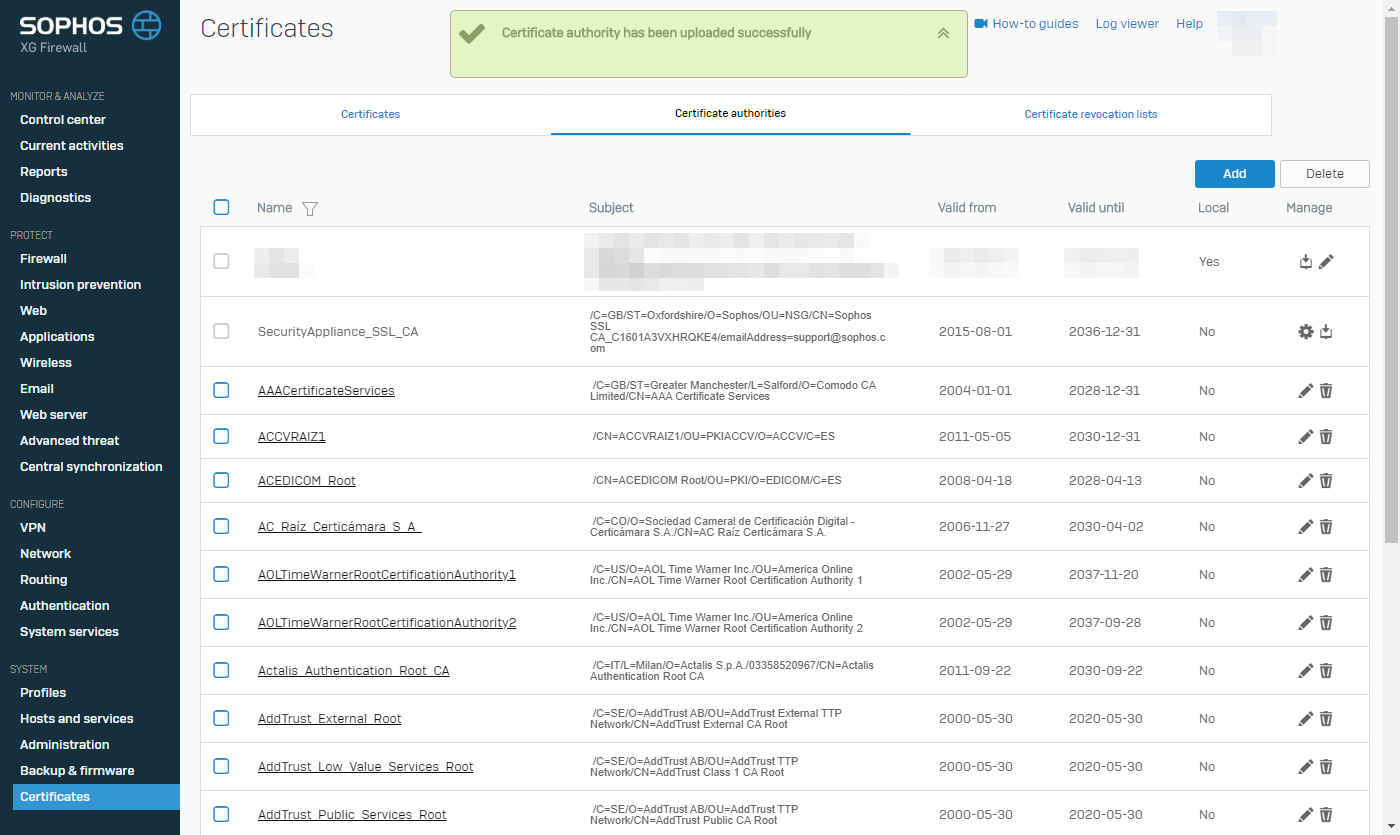Open the Log viewer link
Image resolution: width=1400 pixels, height=835 pixels.
click(x=1127, y=23)
